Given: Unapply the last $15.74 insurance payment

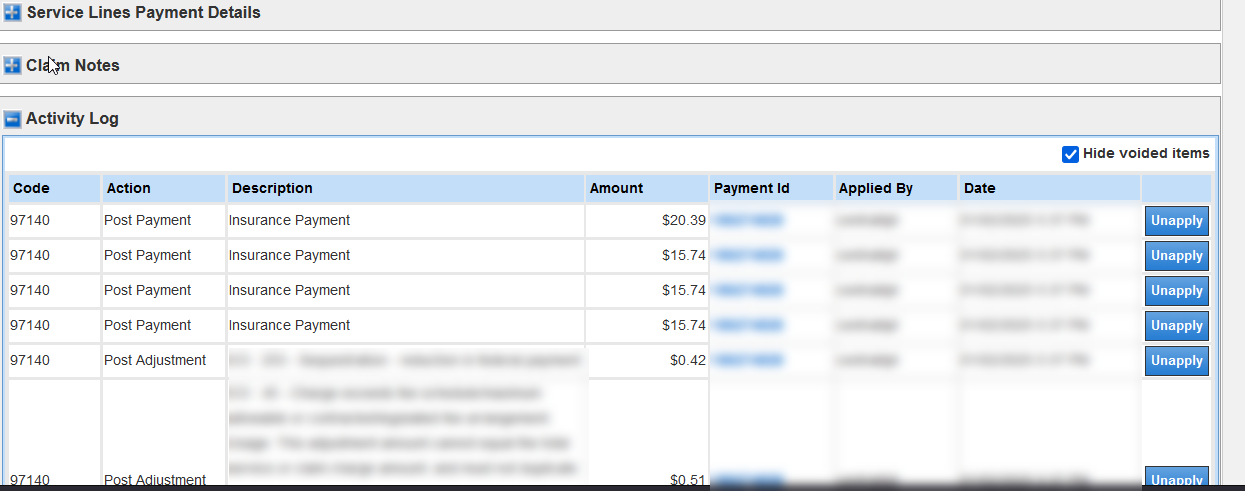Looking at the screenshot, I should (x=1176, y=326).
